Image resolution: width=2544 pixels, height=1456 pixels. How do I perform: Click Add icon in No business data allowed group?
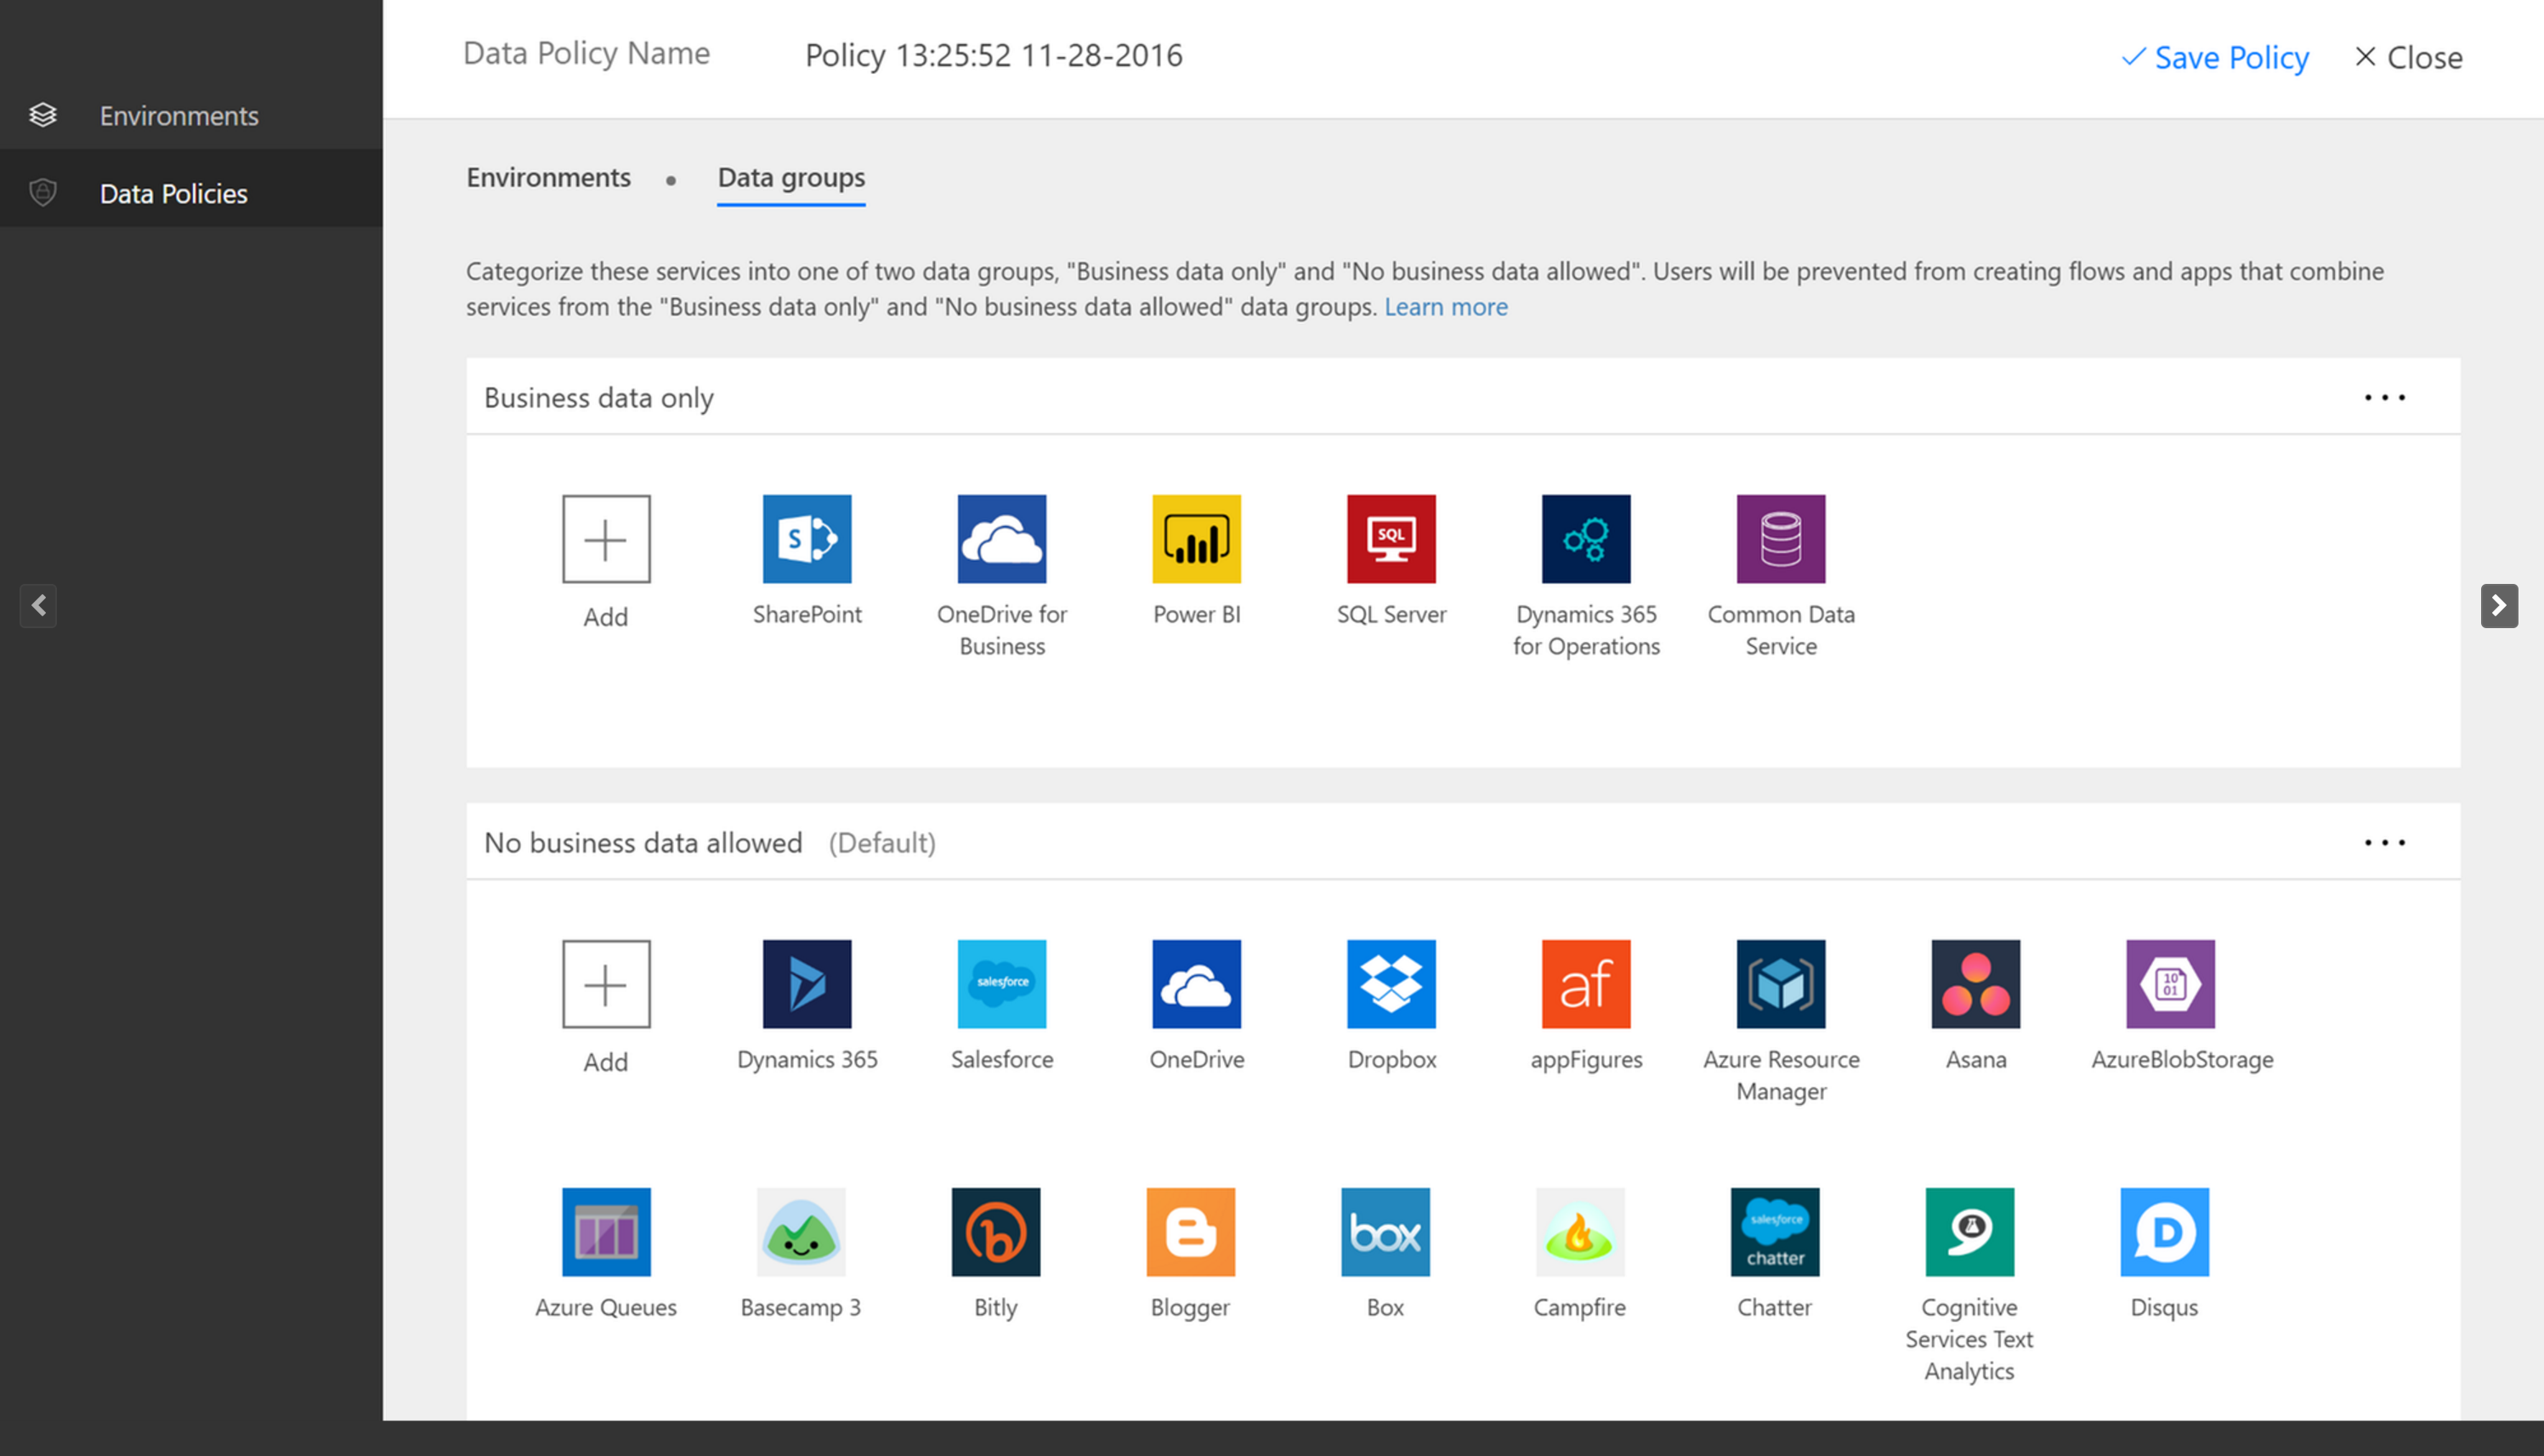(606, 983)
